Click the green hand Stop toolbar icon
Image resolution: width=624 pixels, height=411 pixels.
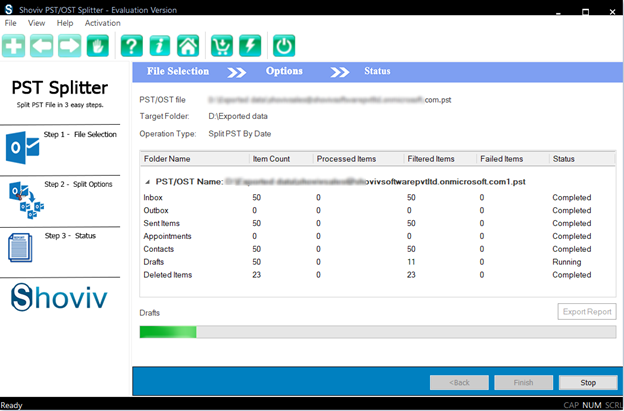(x=98, y=46)
